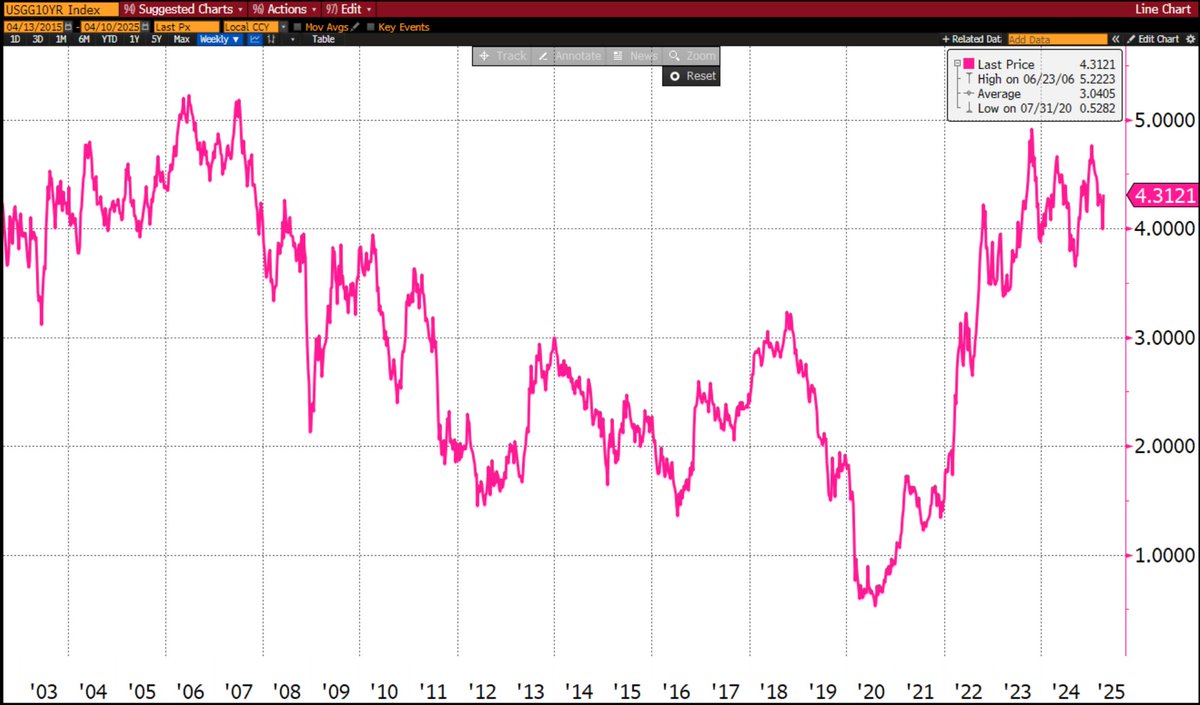Select the 1D time range

15,39
